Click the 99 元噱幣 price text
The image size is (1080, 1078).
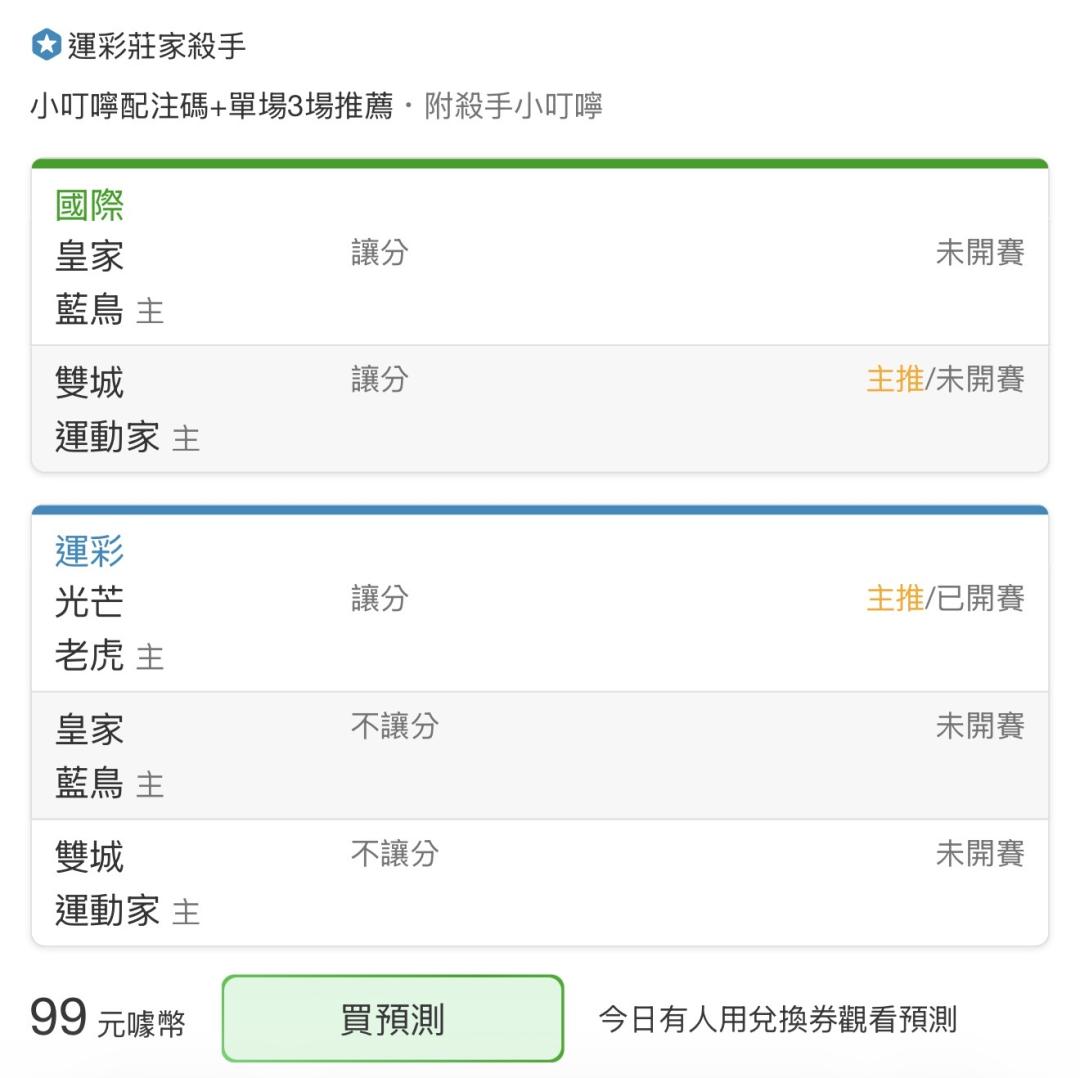click(x=108, y=1019)
